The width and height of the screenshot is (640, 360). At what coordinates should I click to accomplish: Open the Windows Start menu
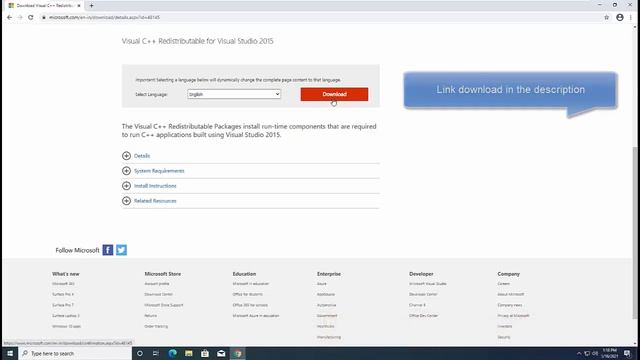click(x=9, y=353)
